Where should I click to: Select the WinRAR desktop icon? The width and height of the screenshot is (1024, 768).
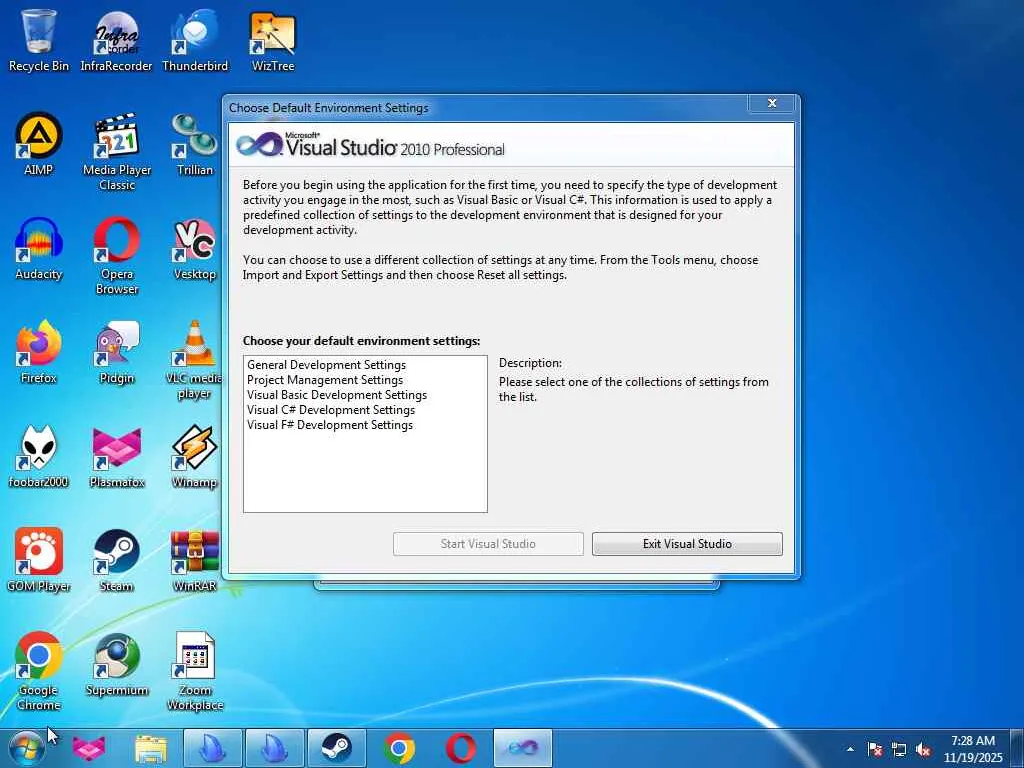click(195, 560)
